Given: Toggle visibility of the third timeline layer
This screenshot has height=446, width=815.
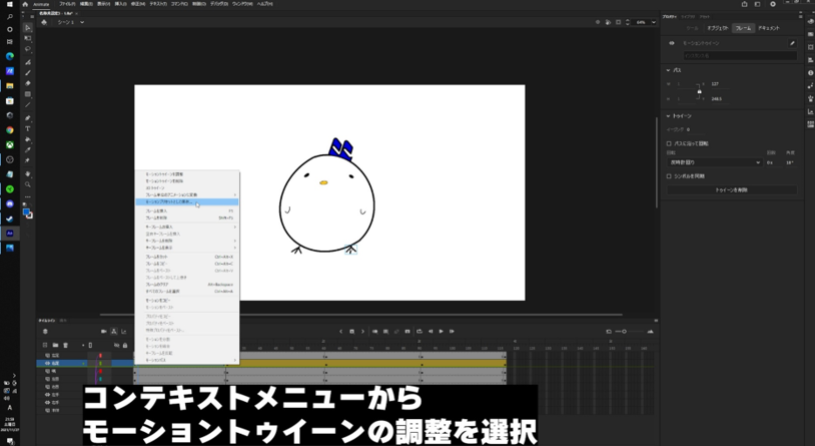Looking at the screenshot, I should coord(47,371).
